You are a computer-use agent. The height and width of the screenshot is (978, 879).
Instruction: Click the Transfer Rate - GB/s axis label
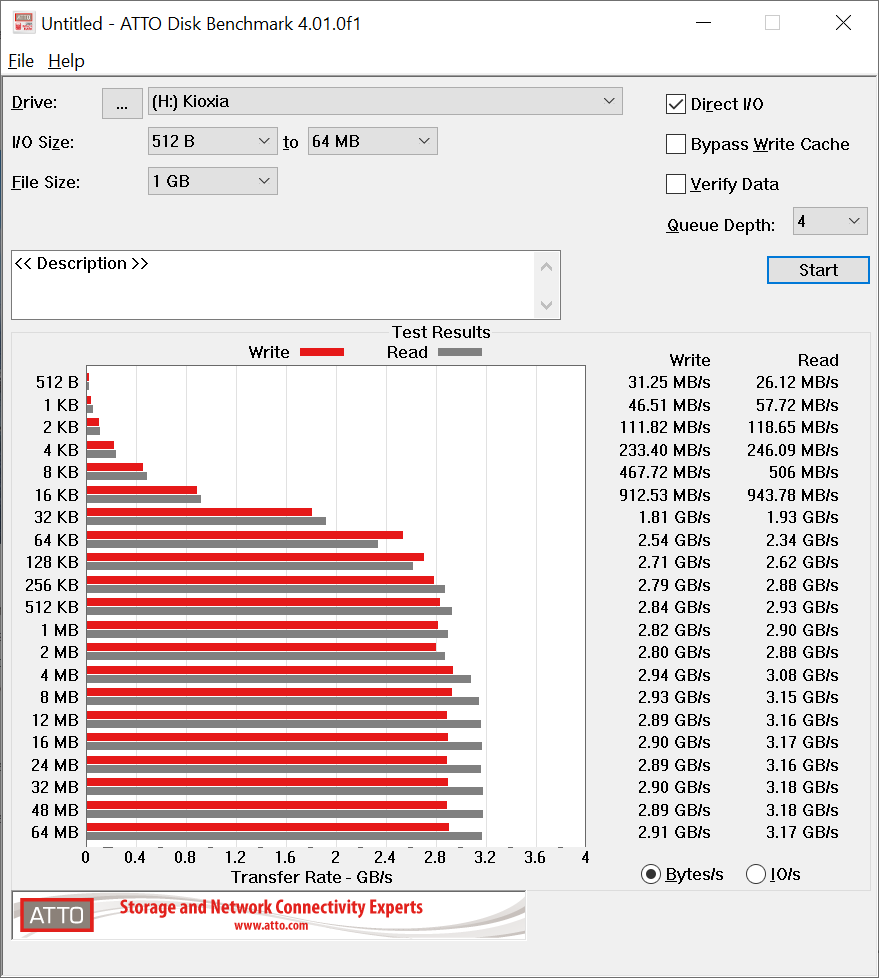312,878
